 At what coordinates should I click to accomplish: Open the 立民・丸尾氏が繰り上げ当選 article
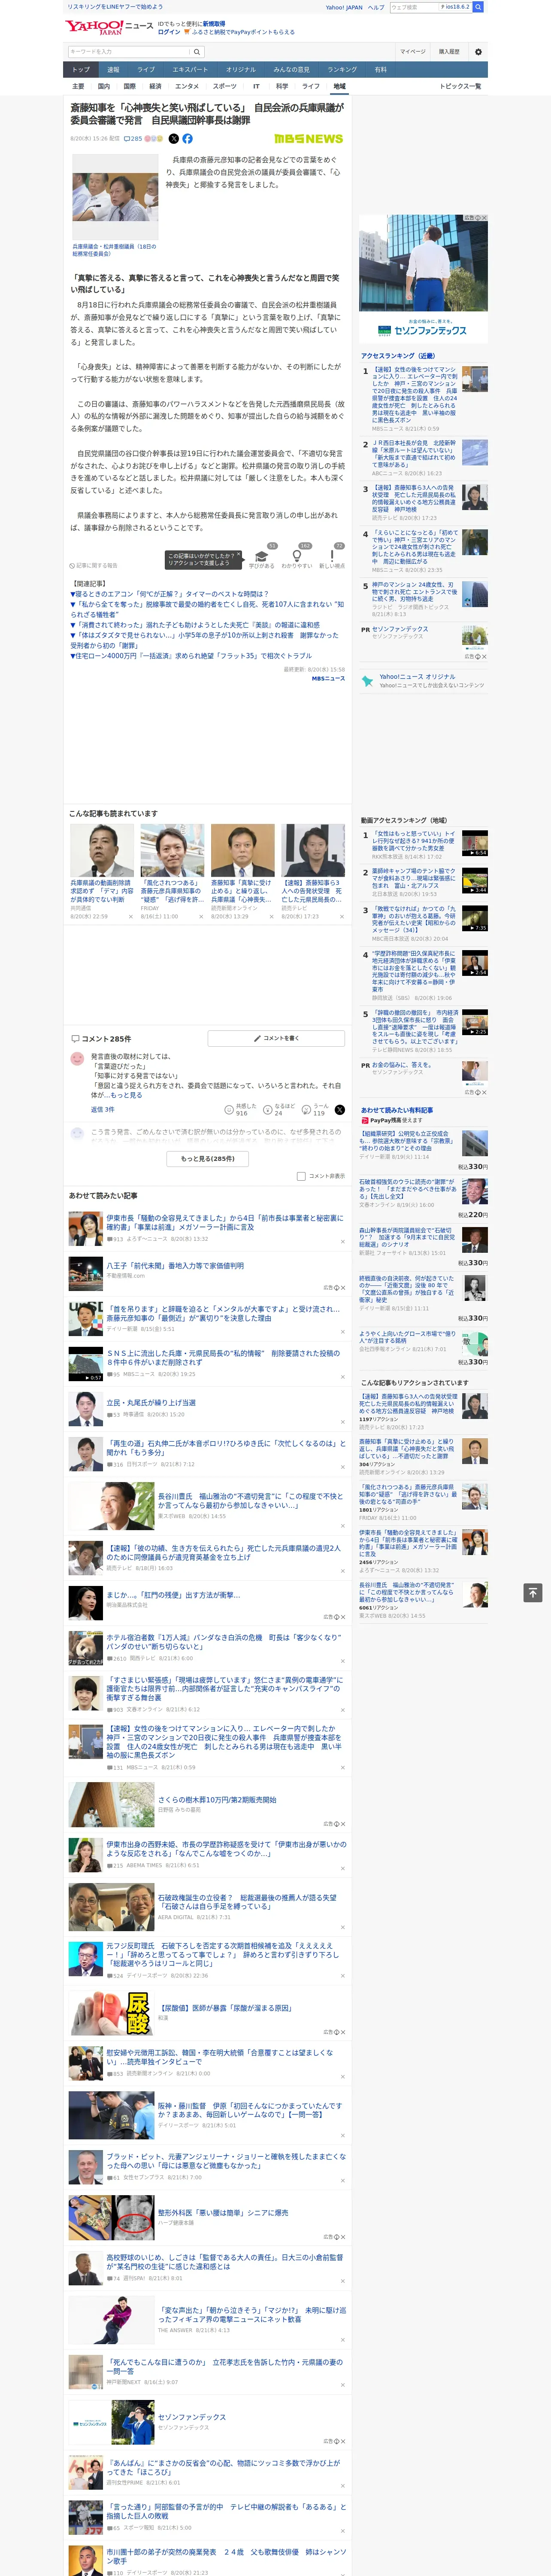click(151, 1402)
